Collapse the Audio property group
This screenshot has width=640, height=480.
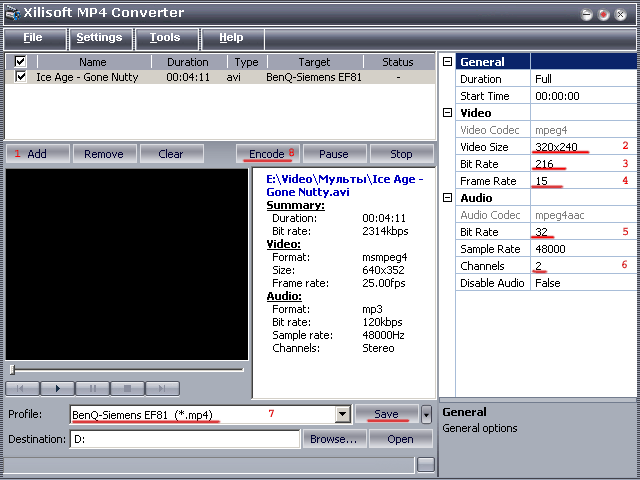(x=447, y=198)
